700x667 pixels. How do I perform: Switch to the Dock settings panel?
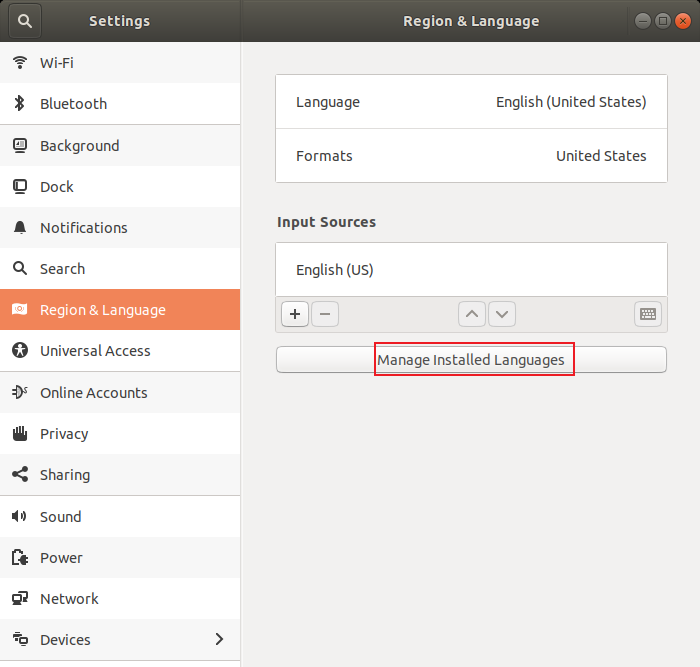57,187
